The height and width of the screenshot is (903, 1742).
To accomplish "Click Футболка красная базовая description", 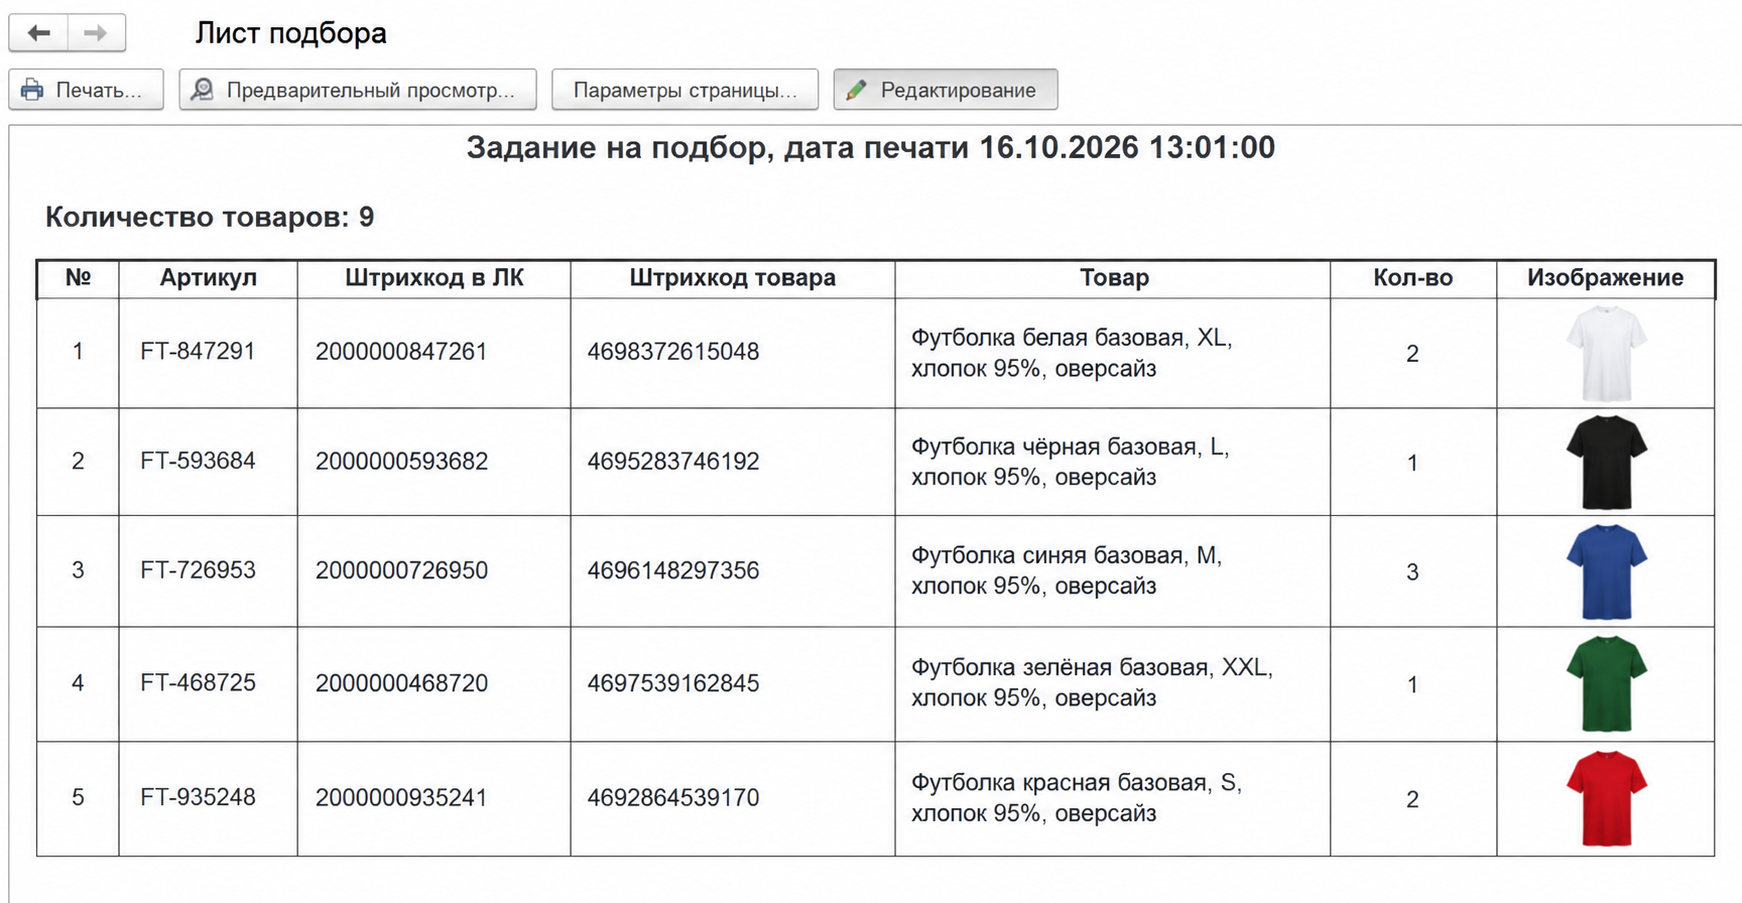I will point(1076,797).
